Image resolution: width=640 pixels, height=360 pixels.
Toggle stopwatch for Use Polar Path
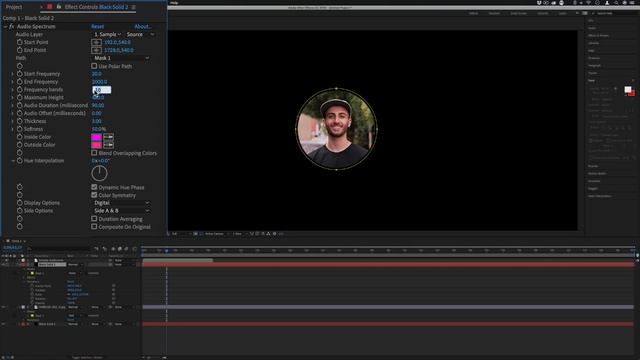(20, 66)
